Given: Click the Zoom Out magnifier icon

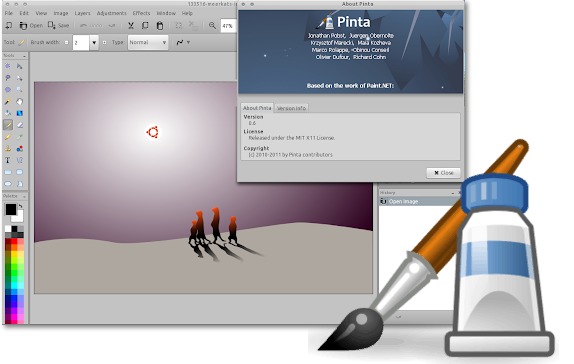Looking at the screenshot, I should [212, 25].
